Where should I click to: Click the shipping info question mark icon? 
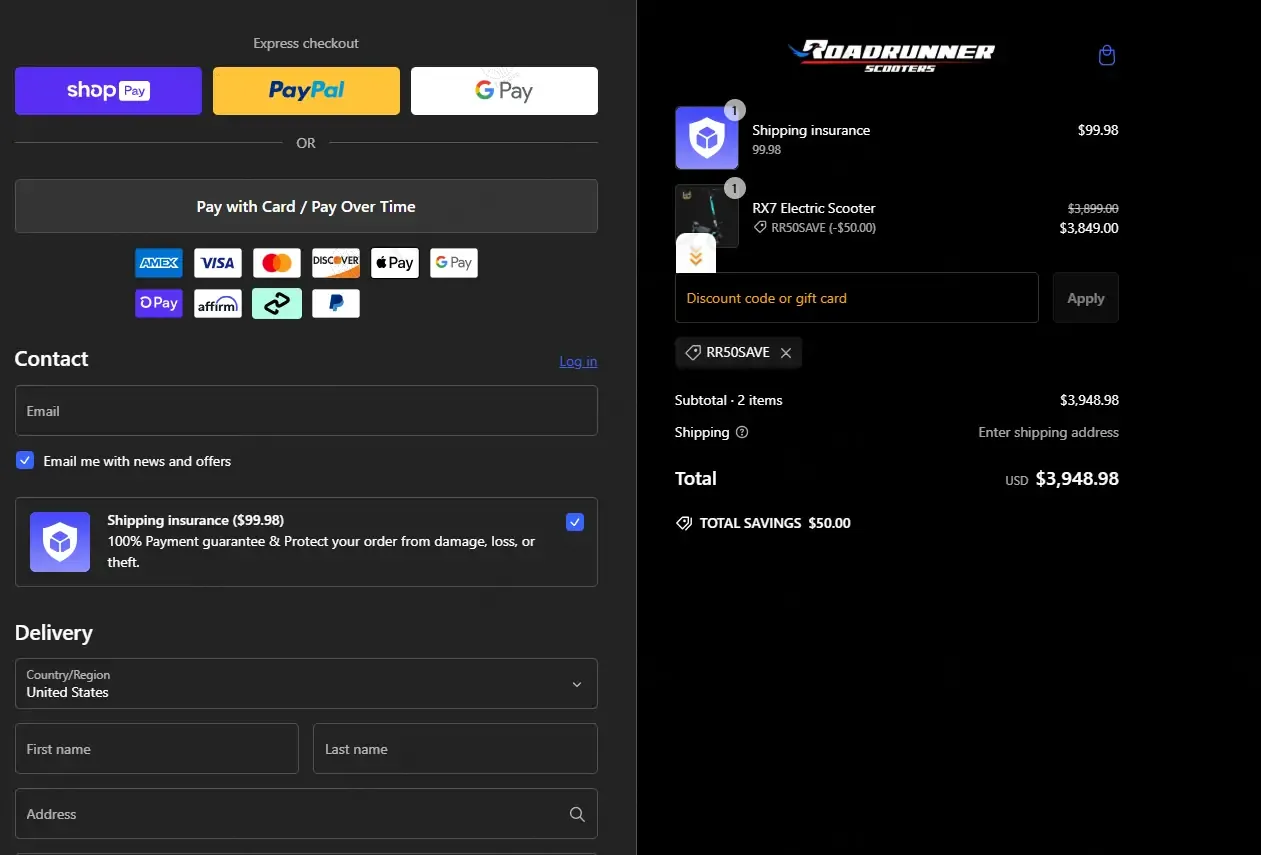(742, 433)
